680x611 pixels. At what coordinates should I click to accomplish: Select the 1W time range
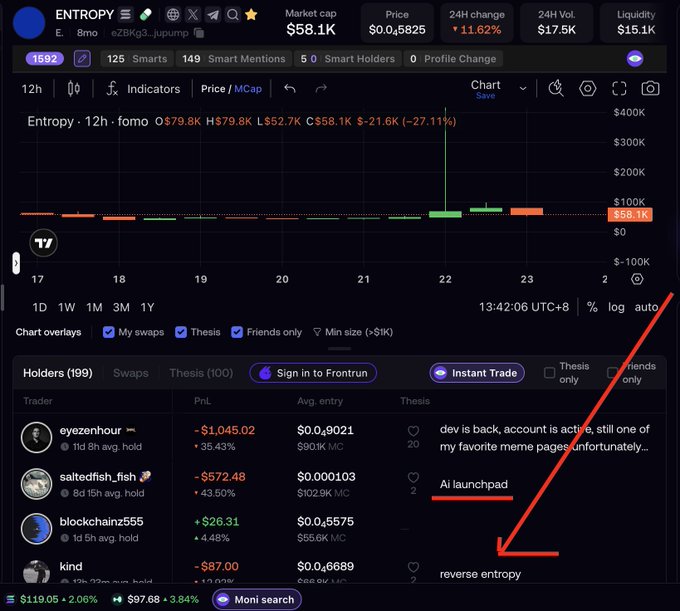tap(66, 307)
